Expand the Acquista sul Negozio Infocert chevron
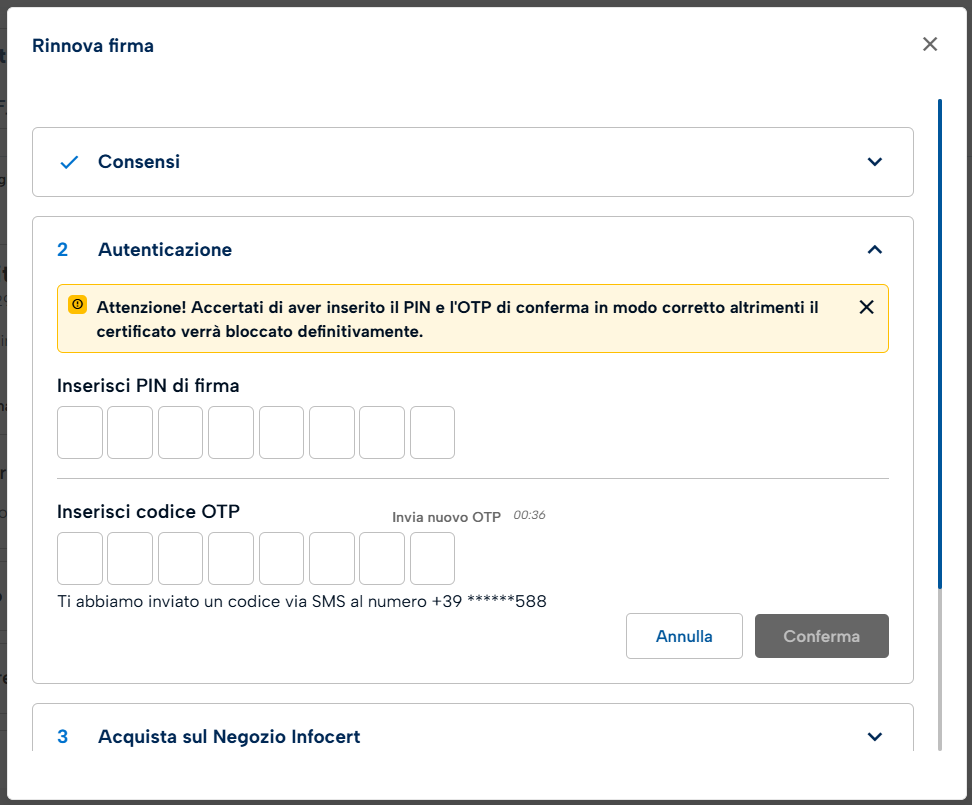 pos(875,737)
